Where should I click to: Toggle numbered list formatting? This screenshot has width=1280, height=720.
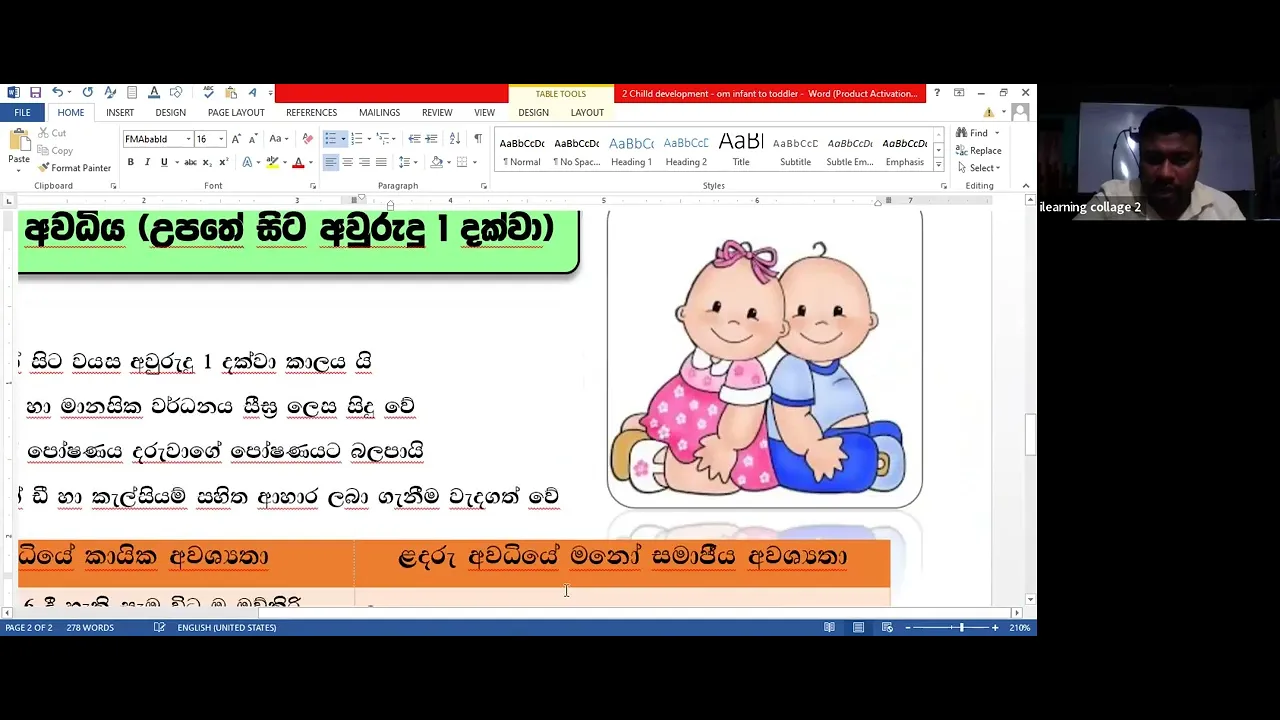(357, 139)
